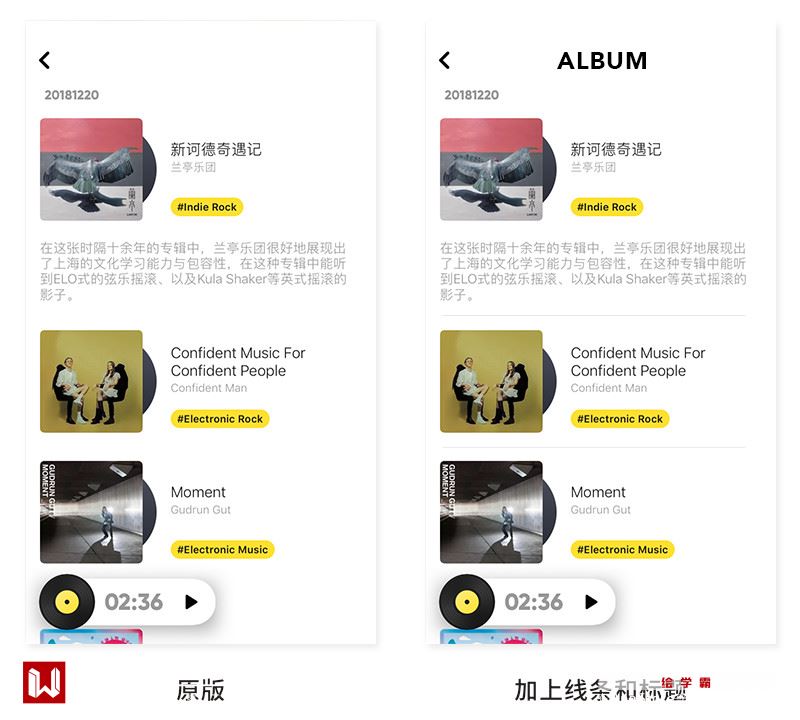
Task: Click red logo icon at bottom left
Action: pyautogui.click(x=44, y=682)
